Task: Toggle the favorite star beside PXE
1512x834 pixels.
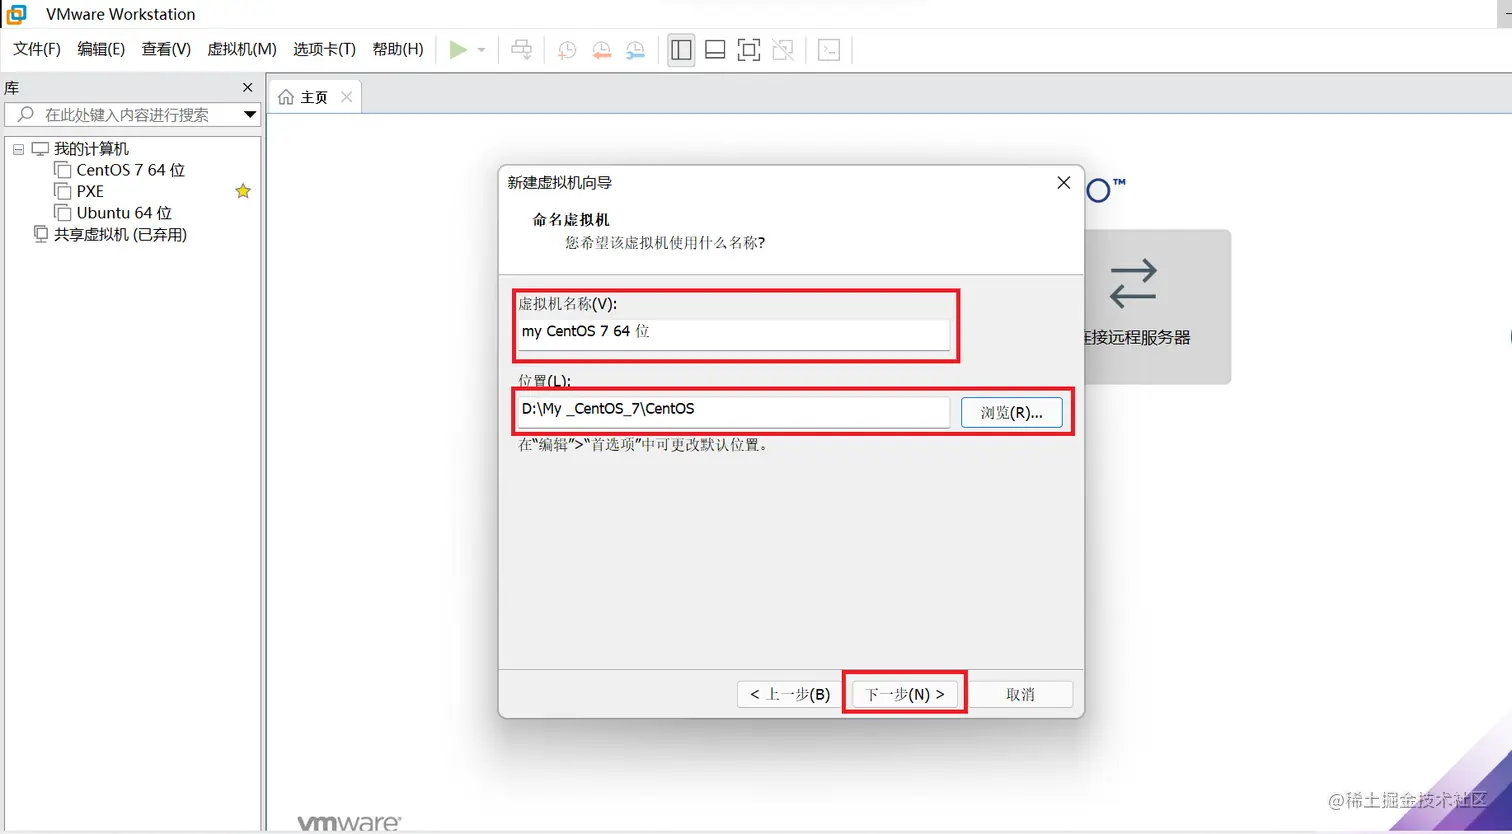Action: tap(242, 191)
